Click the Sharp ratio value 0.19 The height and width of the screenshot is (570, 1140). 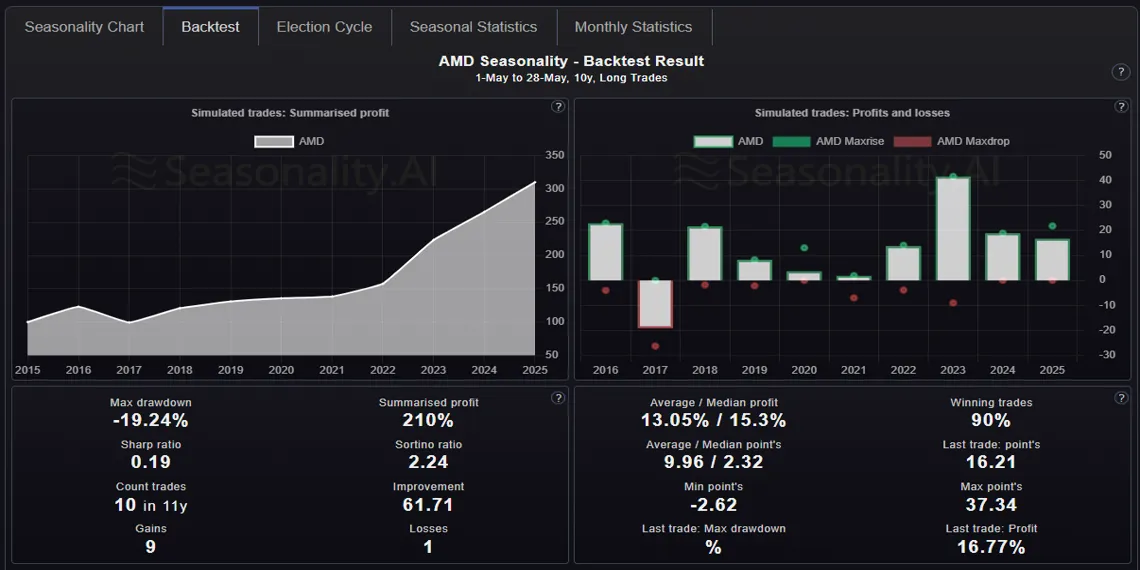[150, 462]
